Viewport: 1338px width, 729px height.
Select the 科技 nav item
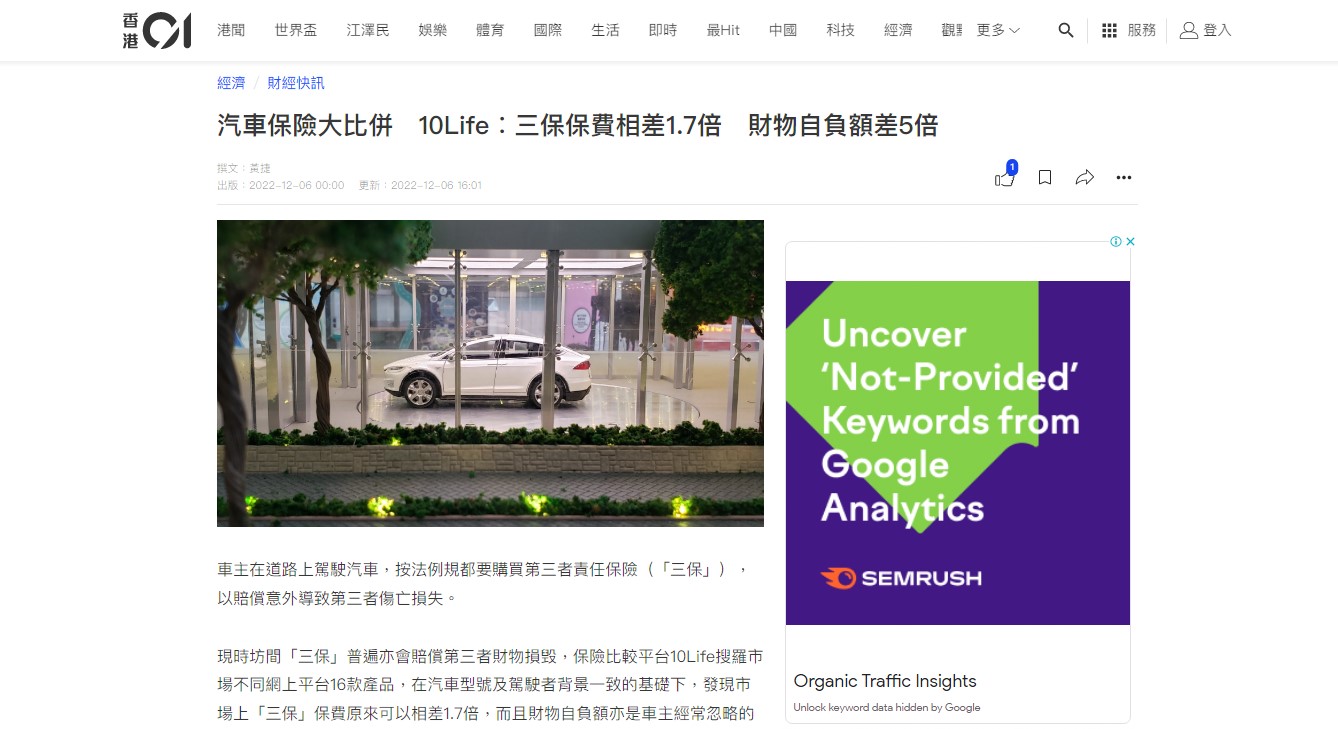(x=840, y=31)
